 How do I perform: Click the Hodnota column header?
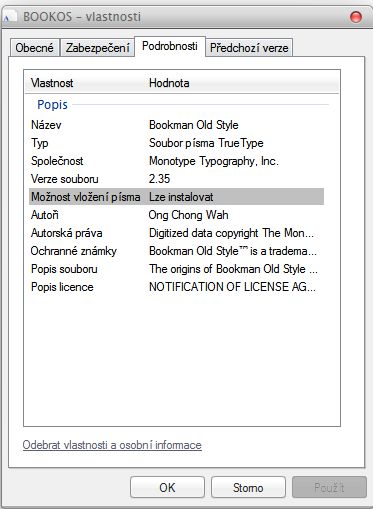(169, 83)
